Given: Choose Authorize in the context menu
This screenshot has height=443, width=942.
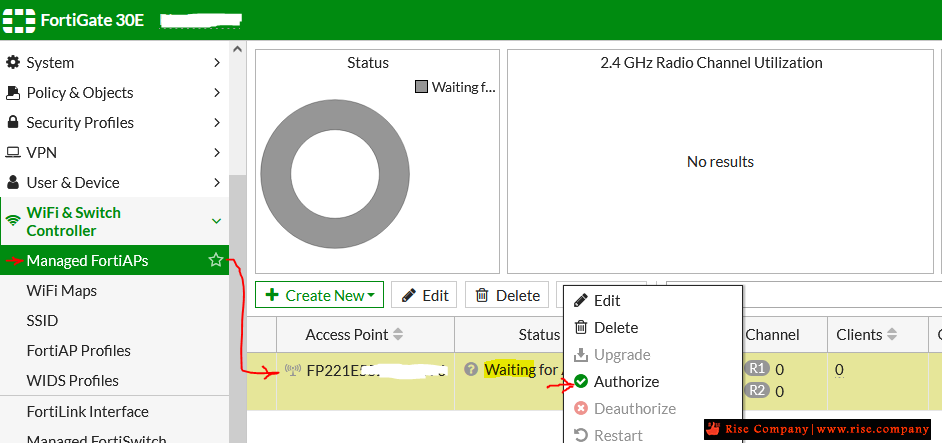Looking at the screenshot, I should point(652,382).
